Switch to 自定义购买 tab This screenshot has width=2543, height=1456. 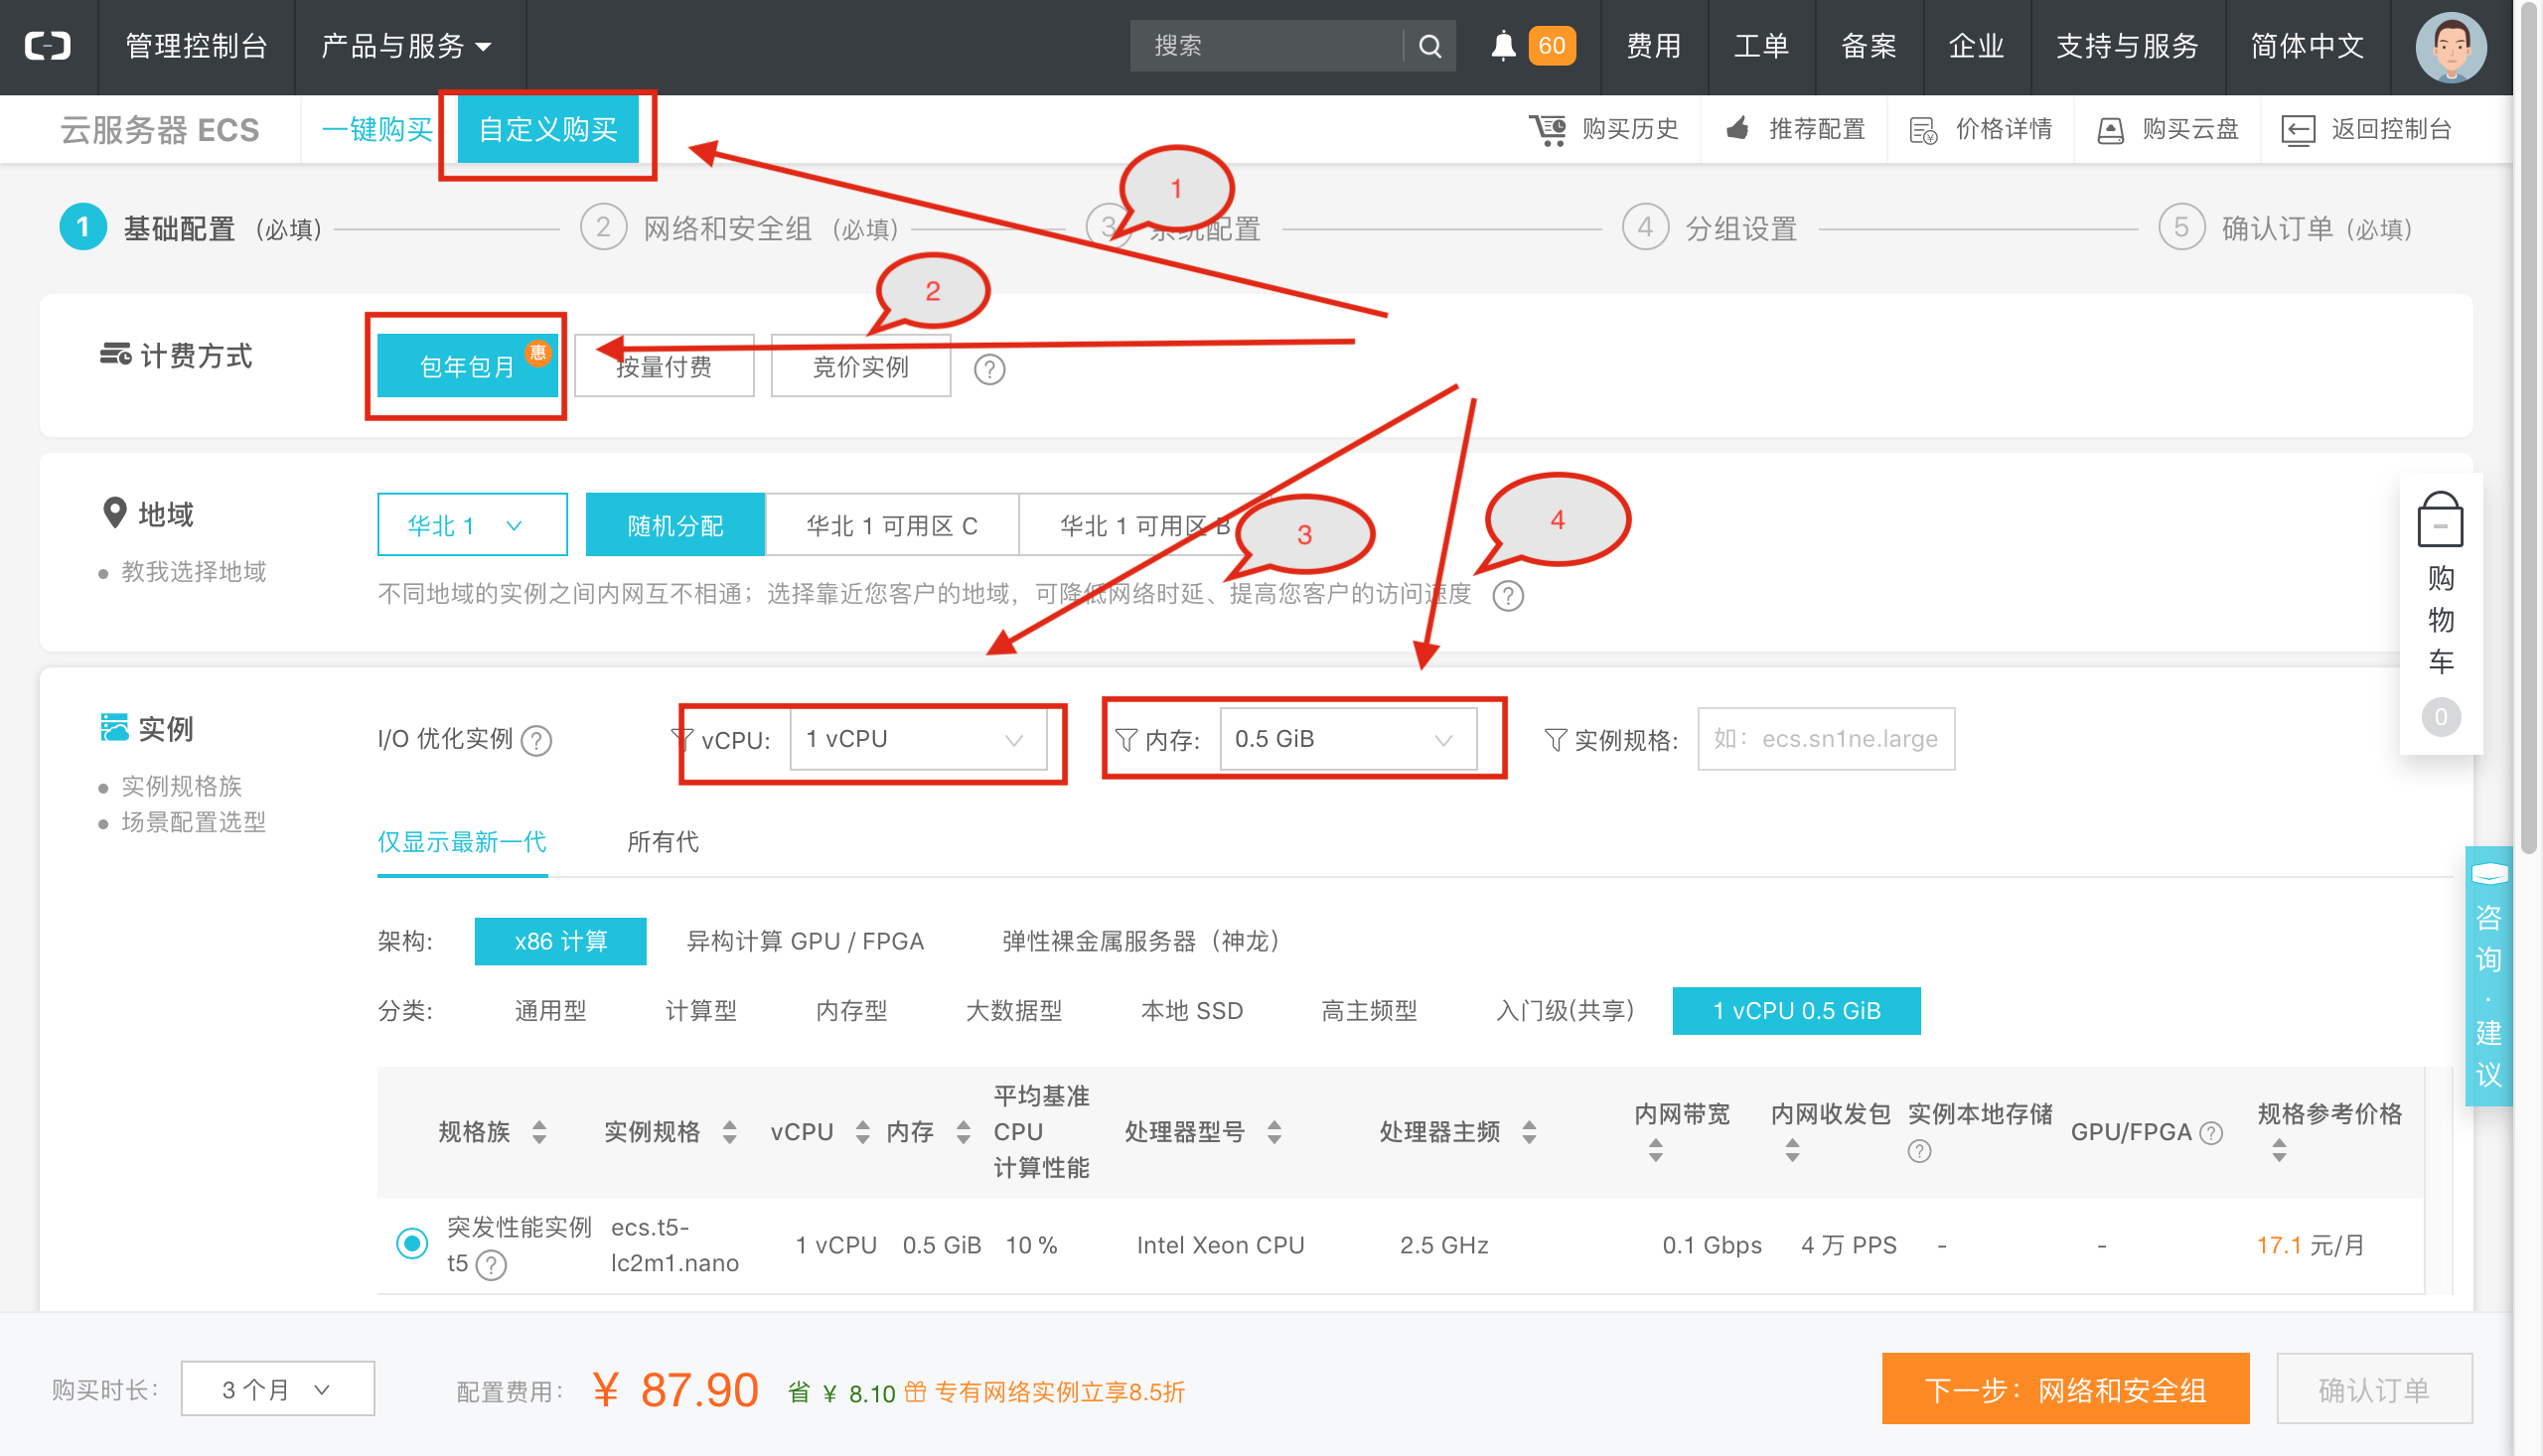click(548, 130)
